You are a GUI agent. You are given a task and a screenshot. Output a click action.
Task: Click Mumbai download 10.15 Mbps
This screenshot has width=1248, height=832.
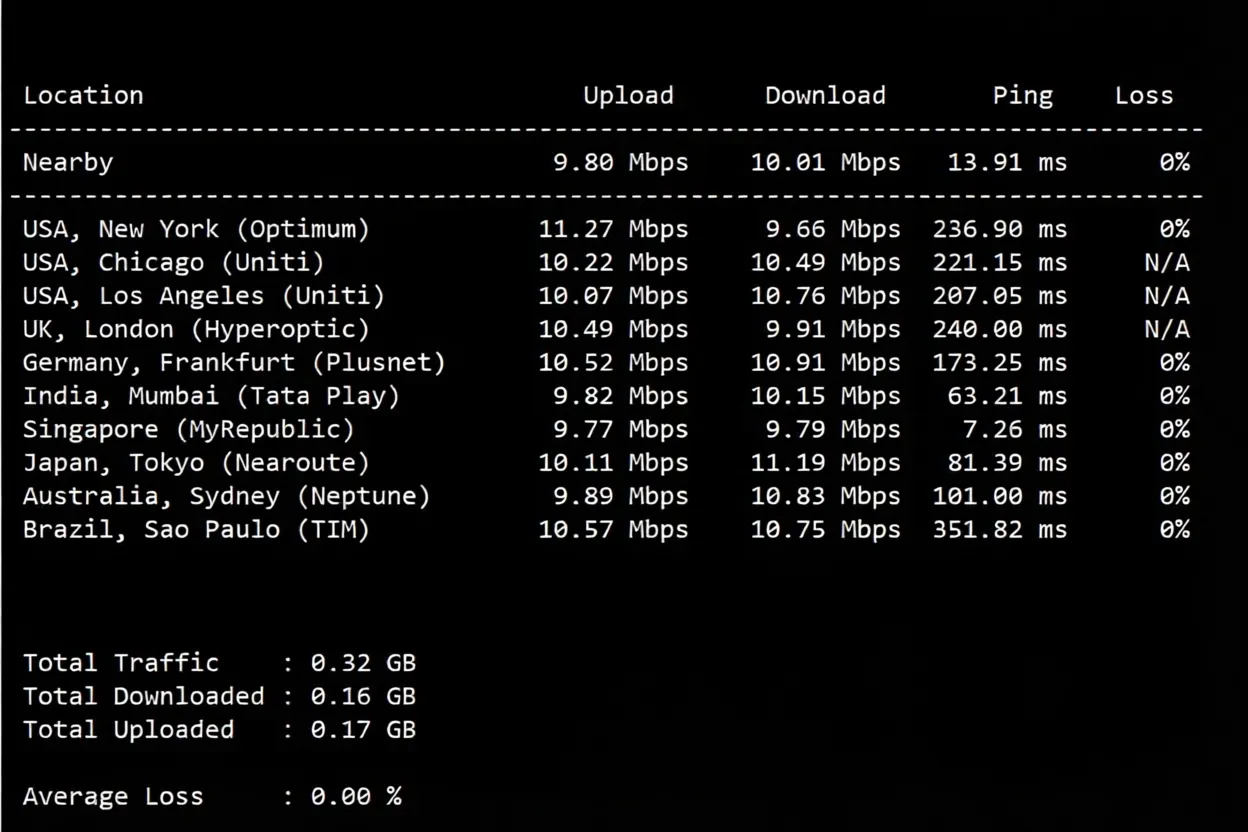[825, 397]
